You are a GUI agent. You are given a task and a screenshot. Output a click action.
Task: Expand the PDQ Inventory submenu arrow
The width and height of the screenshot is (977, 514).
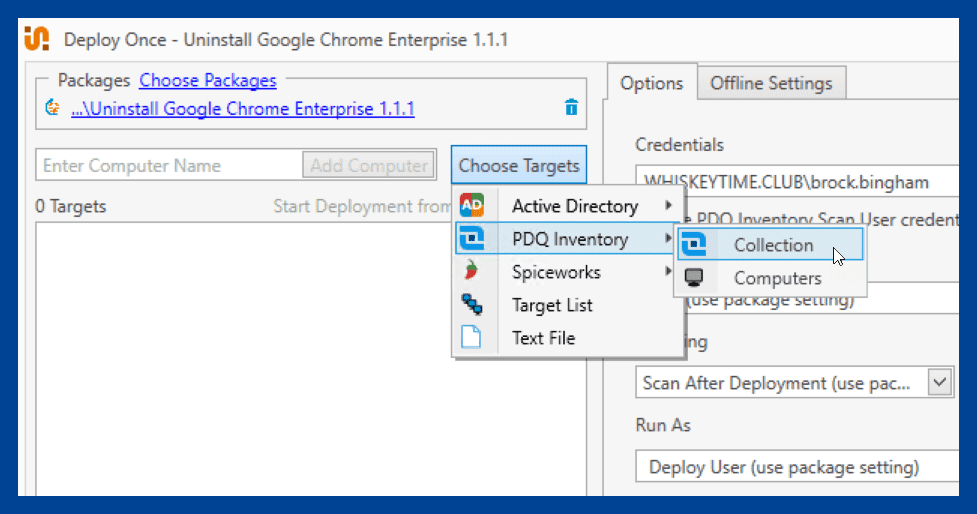pyautogui.click(x=668, y=238)
